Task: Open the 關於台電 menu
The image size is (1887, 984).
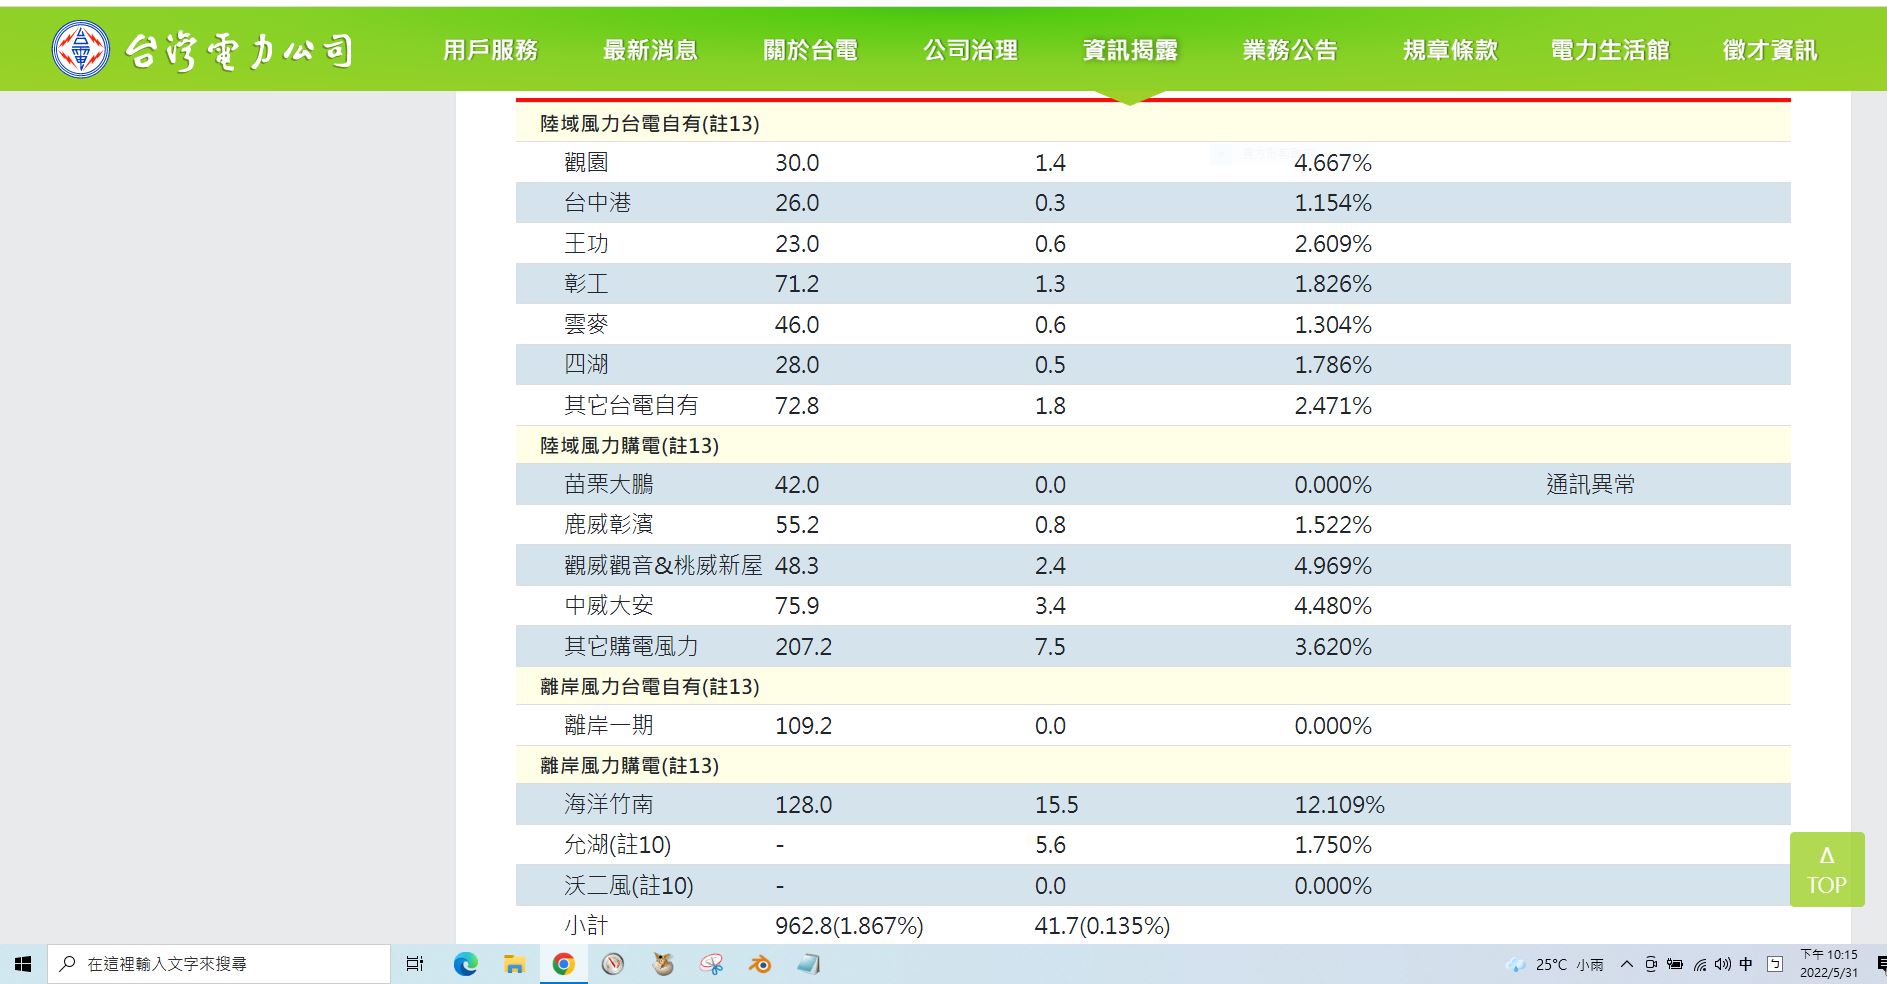Action: click(x=810, y=50)
